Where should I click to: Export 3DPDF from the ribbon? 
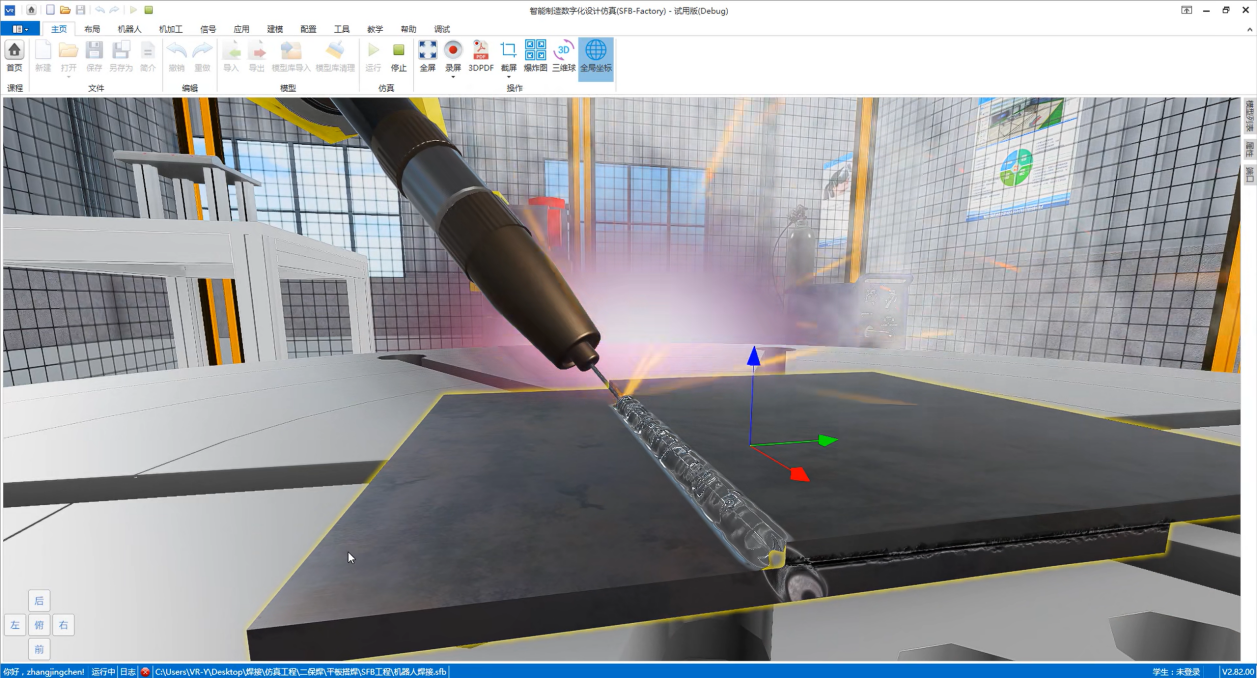coord(481,55)
